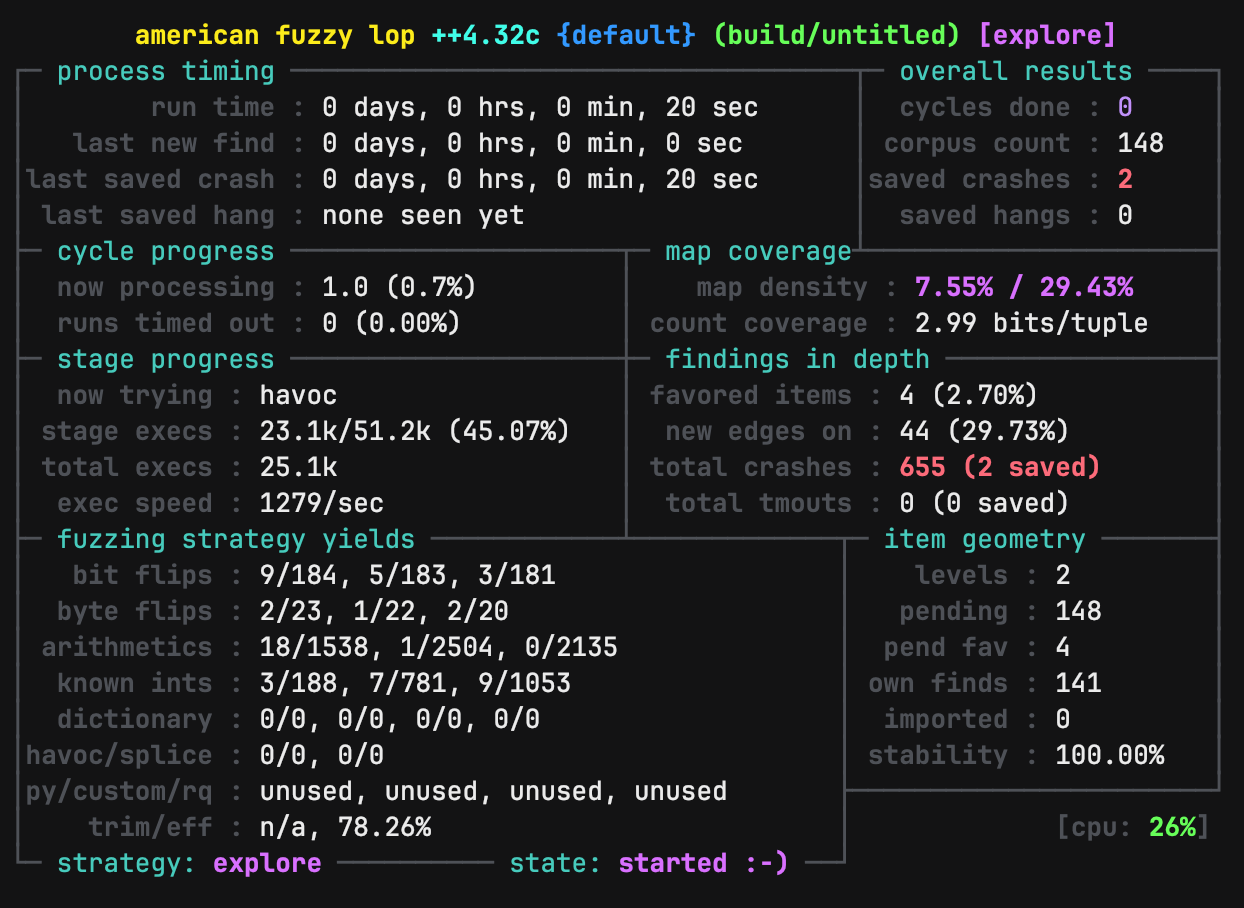Click the exec speed value '1279/sec'

coord(321,504)
